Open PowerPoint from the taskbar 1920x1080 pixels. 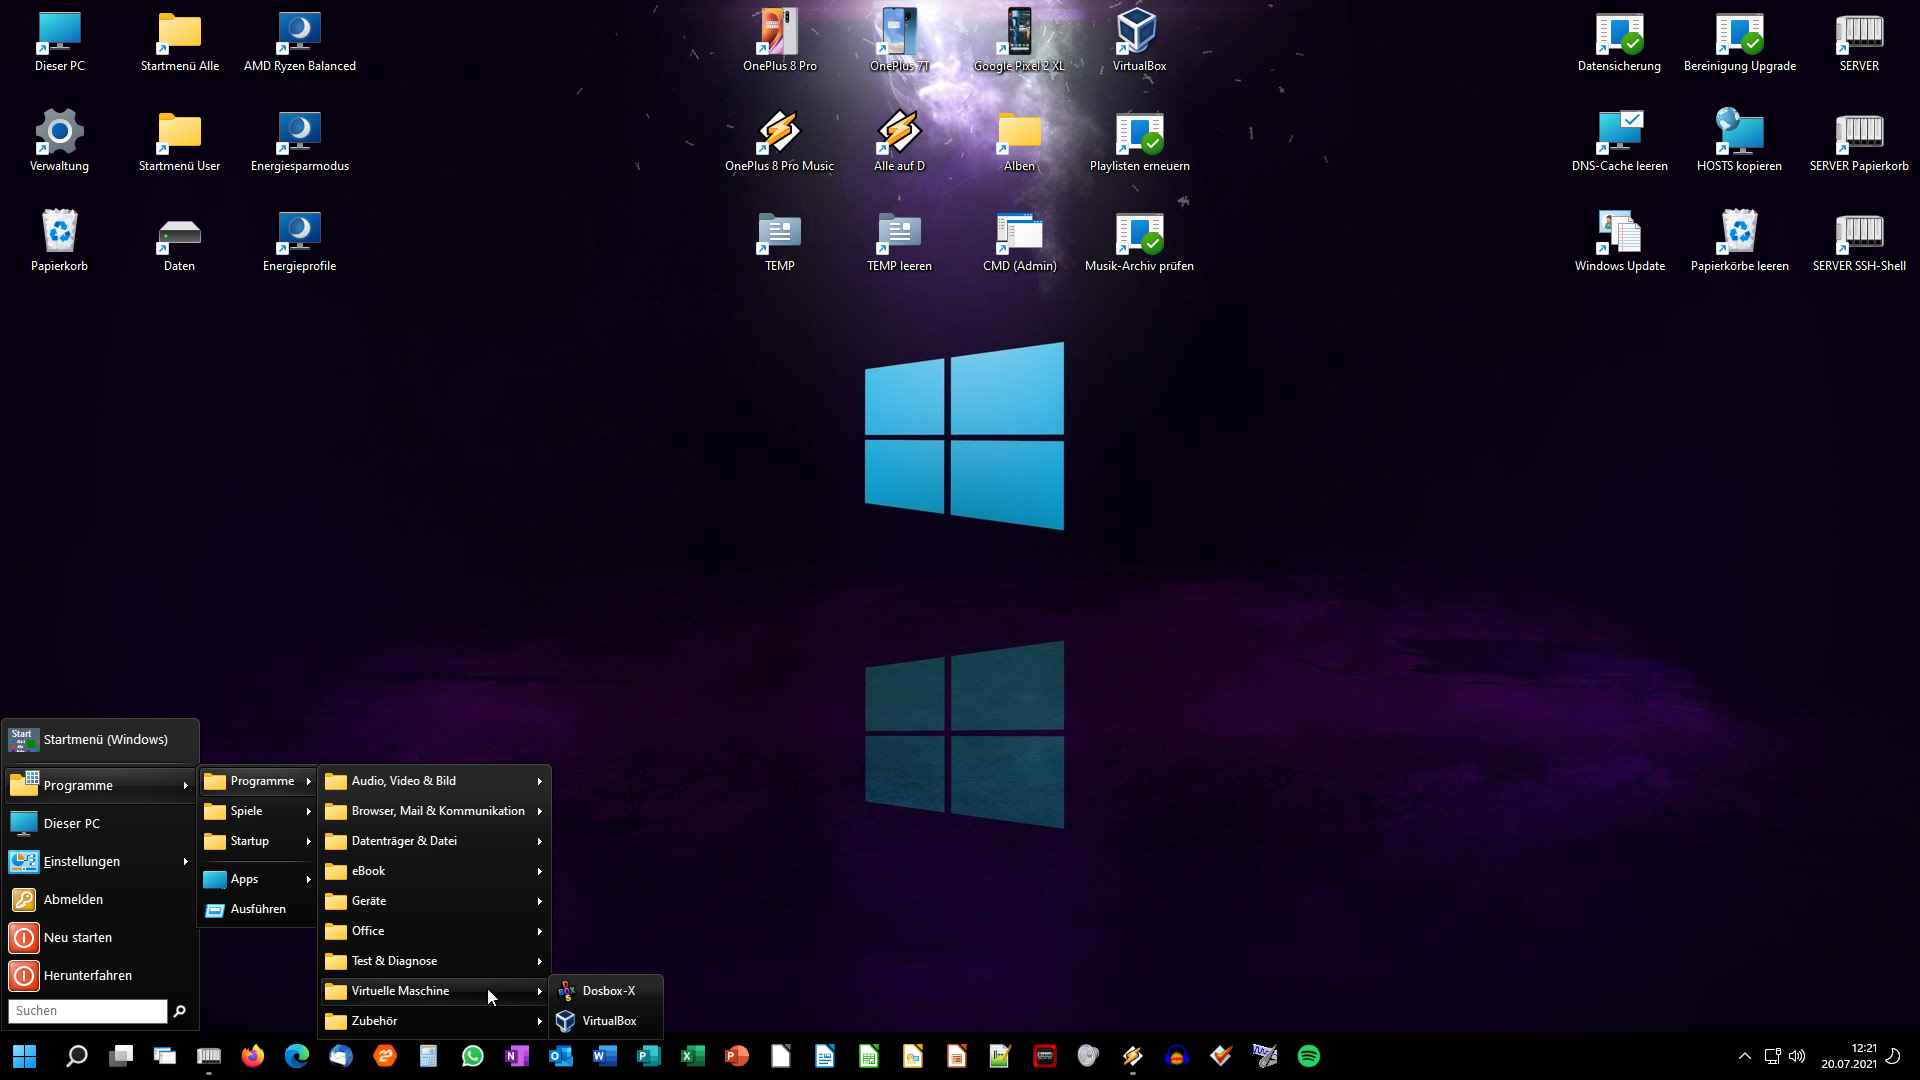(737, 1056)
